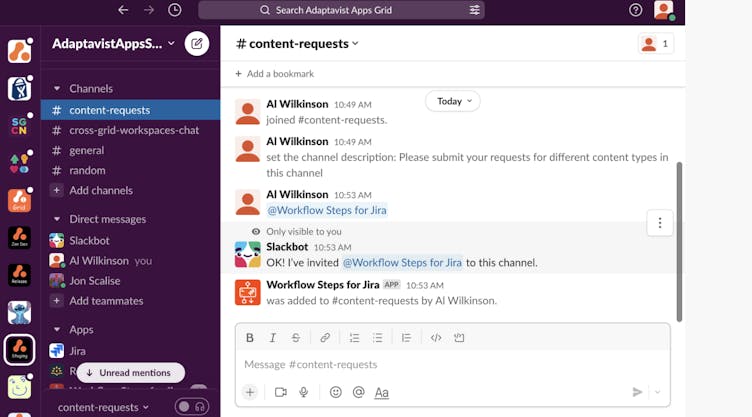Open the attachments plus button
752x417 pixels.
250,393
